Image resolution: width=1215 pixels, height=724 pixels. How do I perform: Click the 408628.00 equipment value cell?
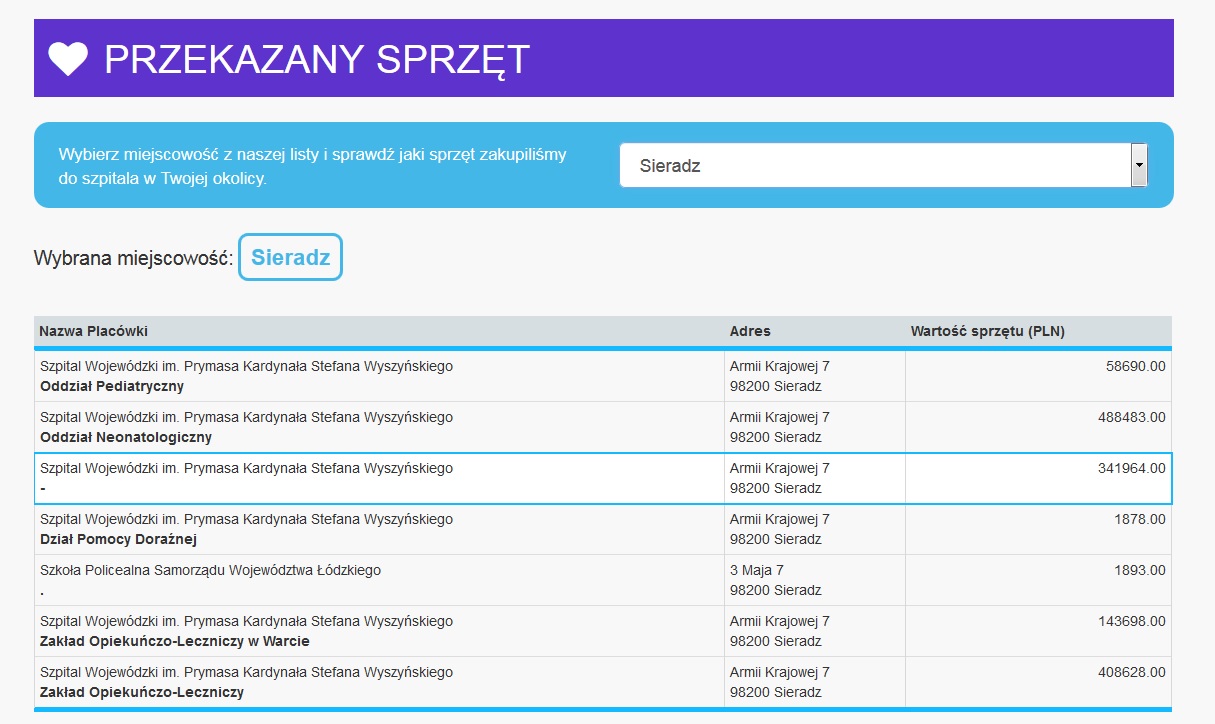(1037, 682)
